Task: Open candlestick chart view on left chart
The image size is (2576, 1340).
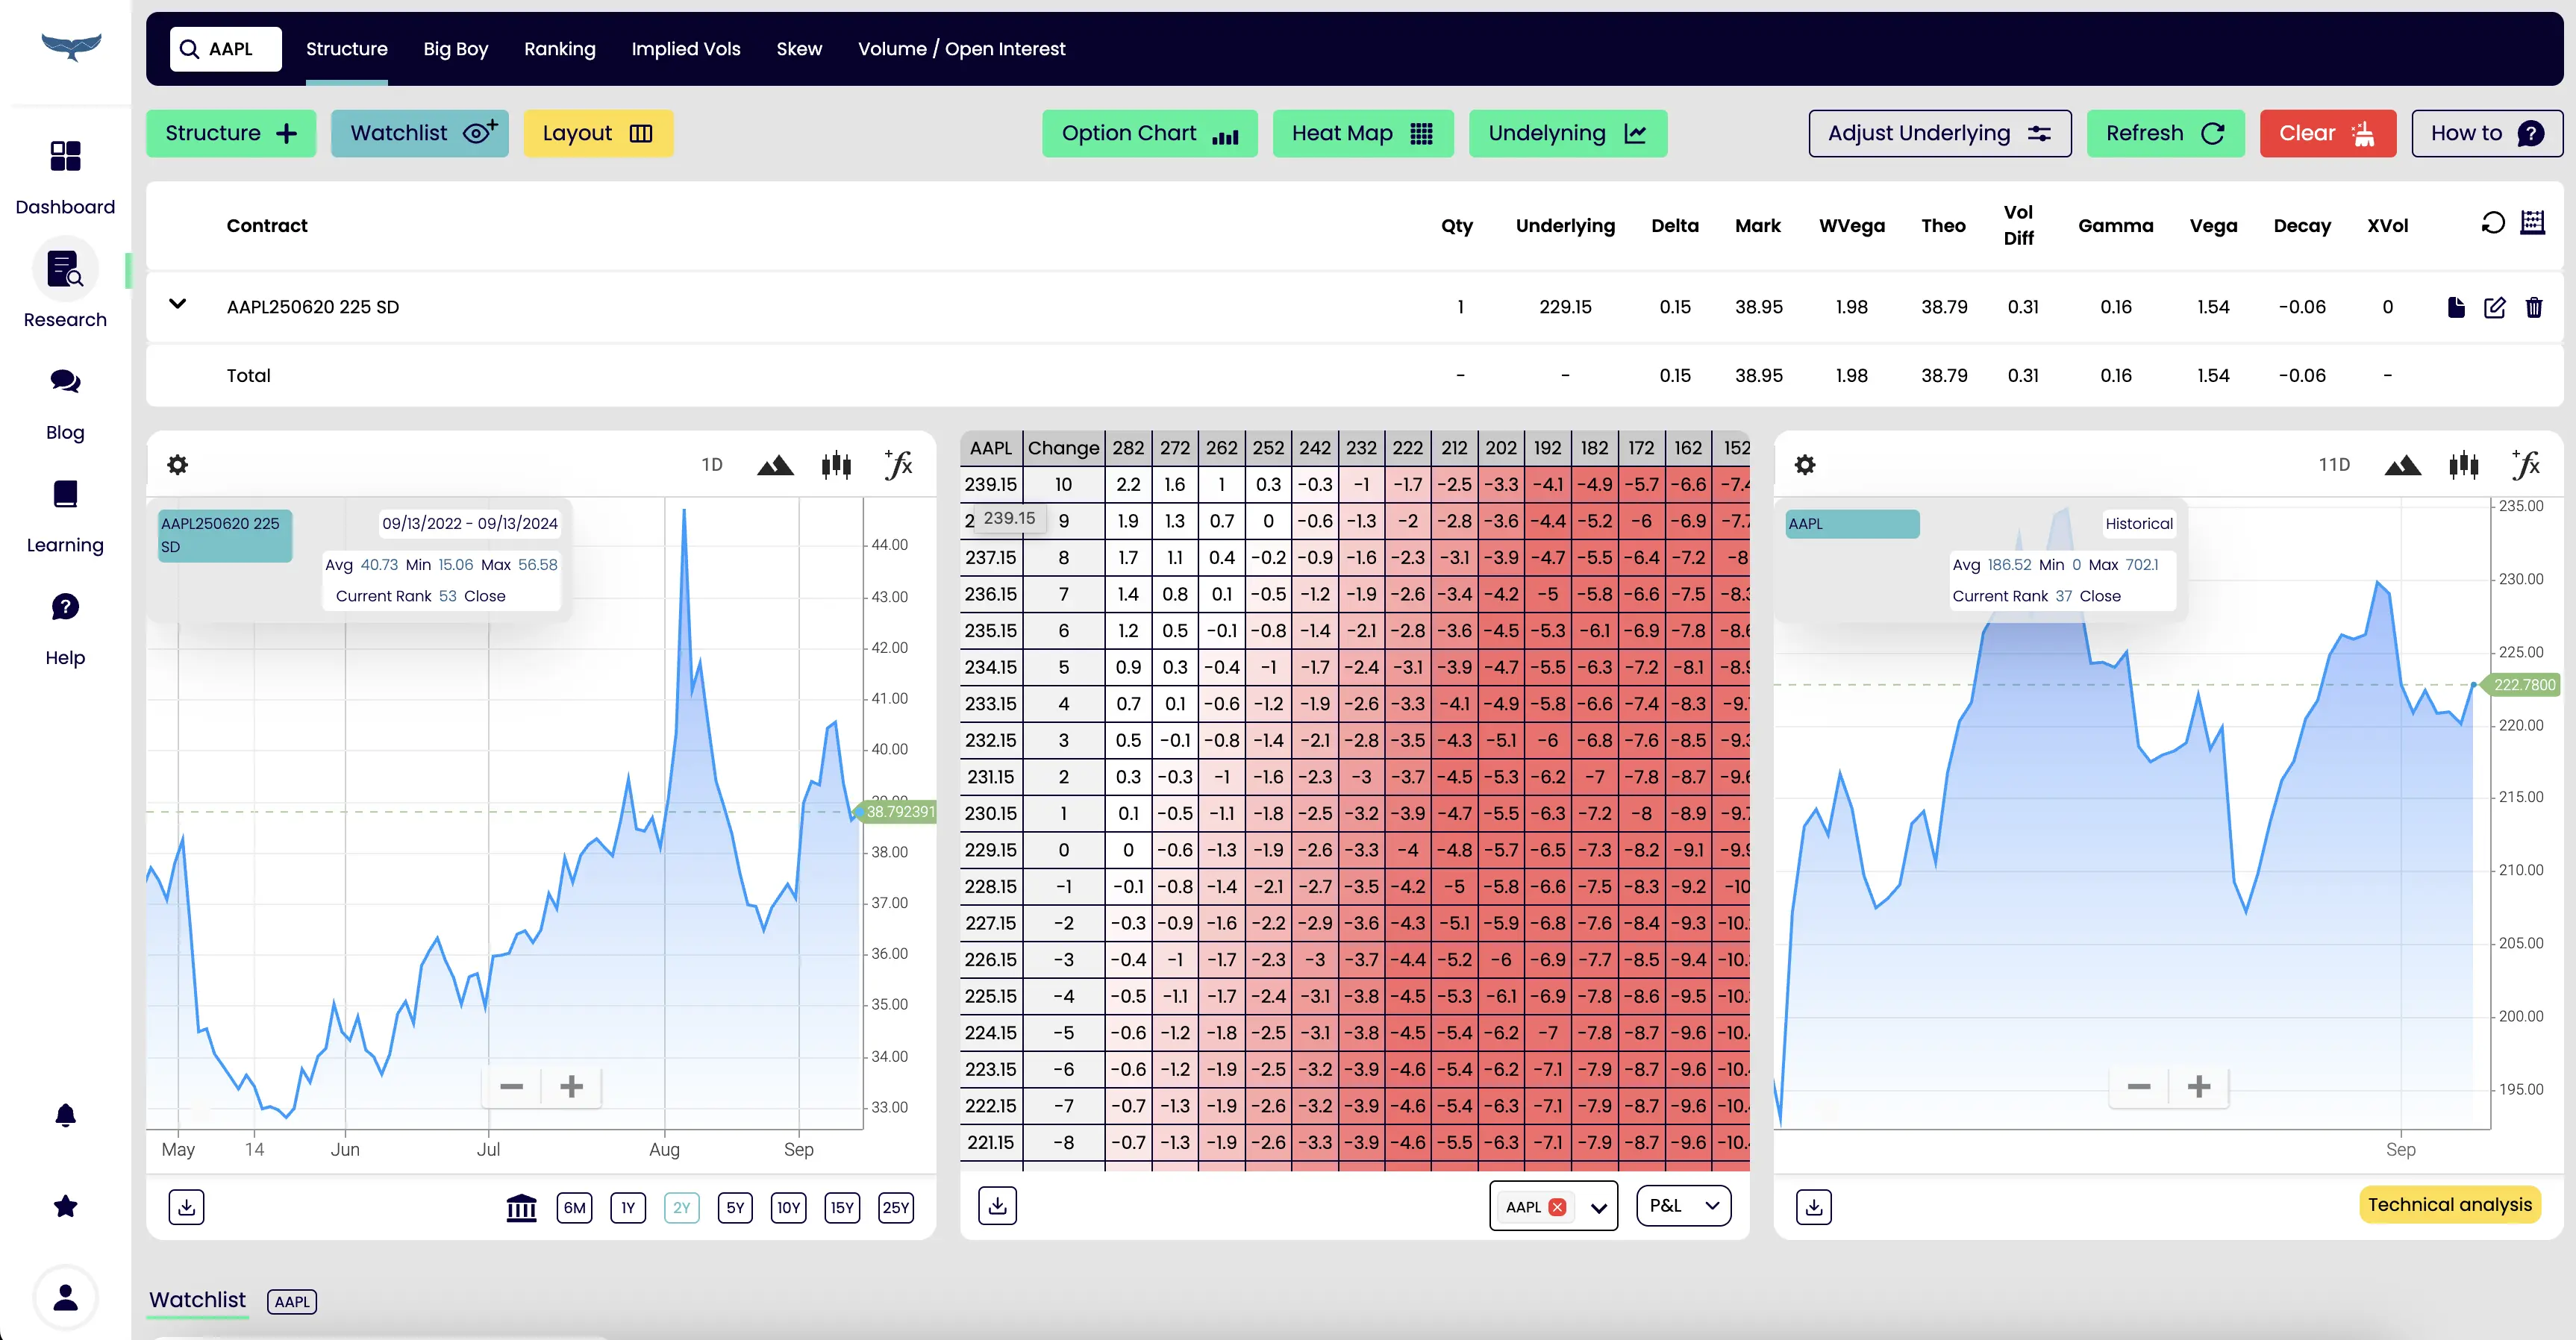Action: (836, 464)
